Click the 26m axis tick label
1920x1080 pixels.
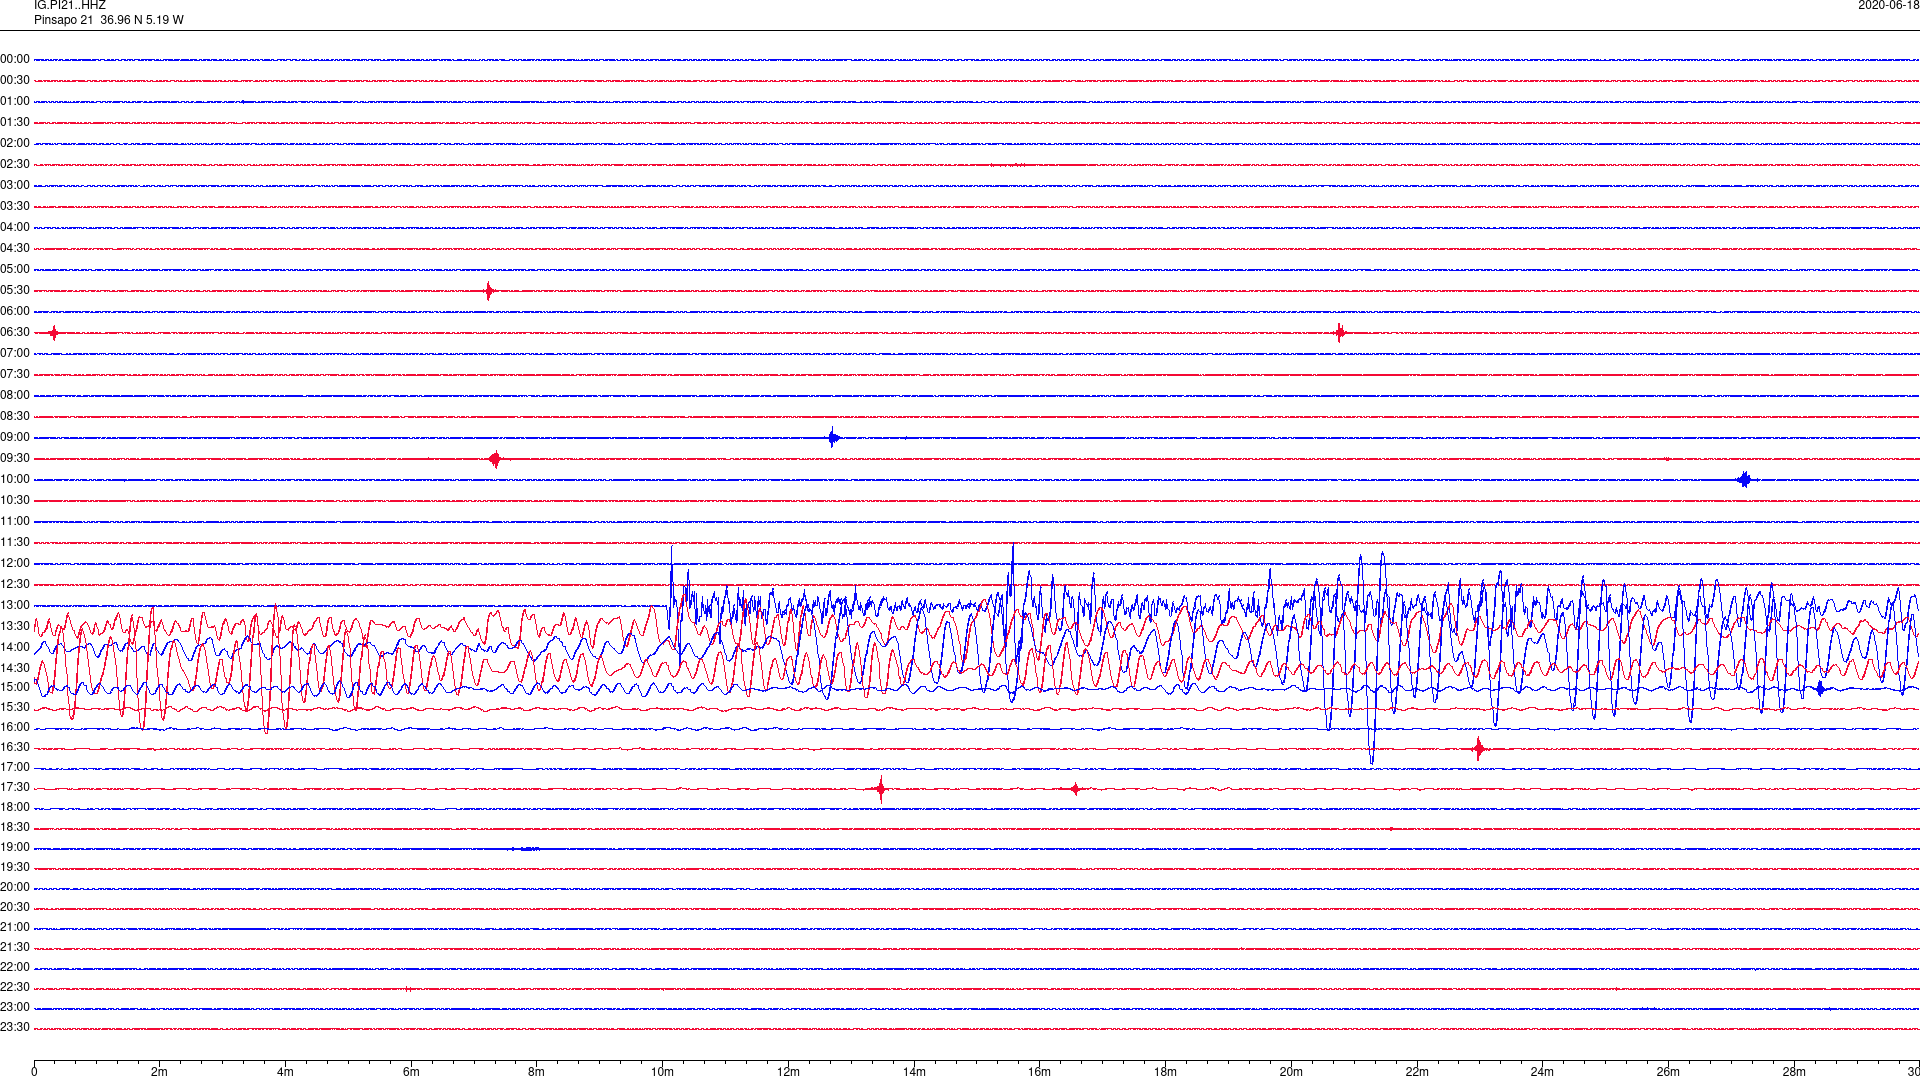(1668, 1072)
